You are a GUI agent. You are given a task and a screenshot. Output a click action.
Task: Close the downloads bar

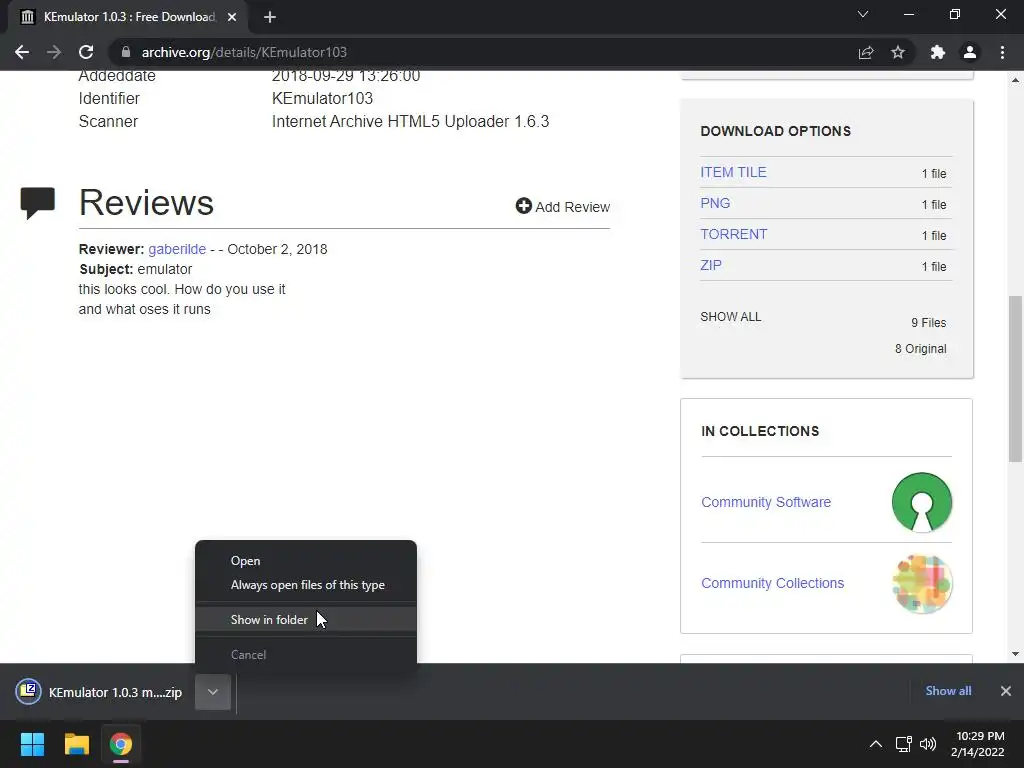coord(1006,690)
